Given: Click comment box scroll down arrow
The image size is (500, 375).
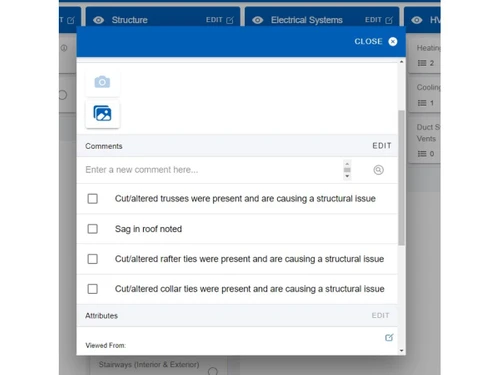Looking at the screenshot, I should pyautogui.click(x=347, y=176).
